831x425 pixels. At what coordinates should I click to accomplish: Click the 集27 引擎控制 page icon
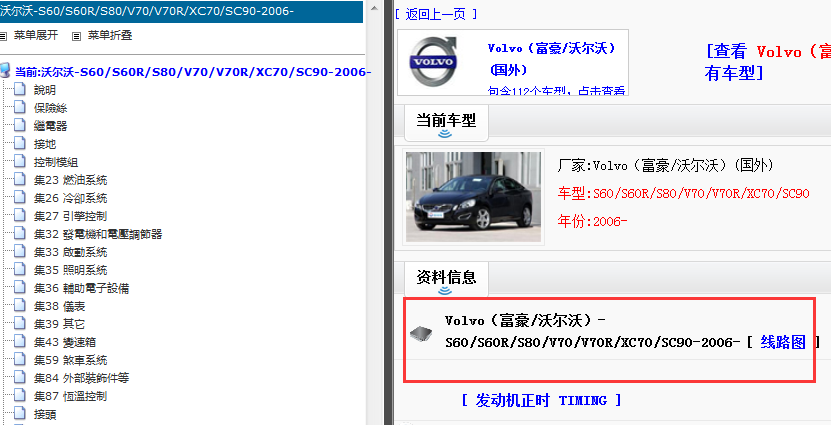(20, 215)
